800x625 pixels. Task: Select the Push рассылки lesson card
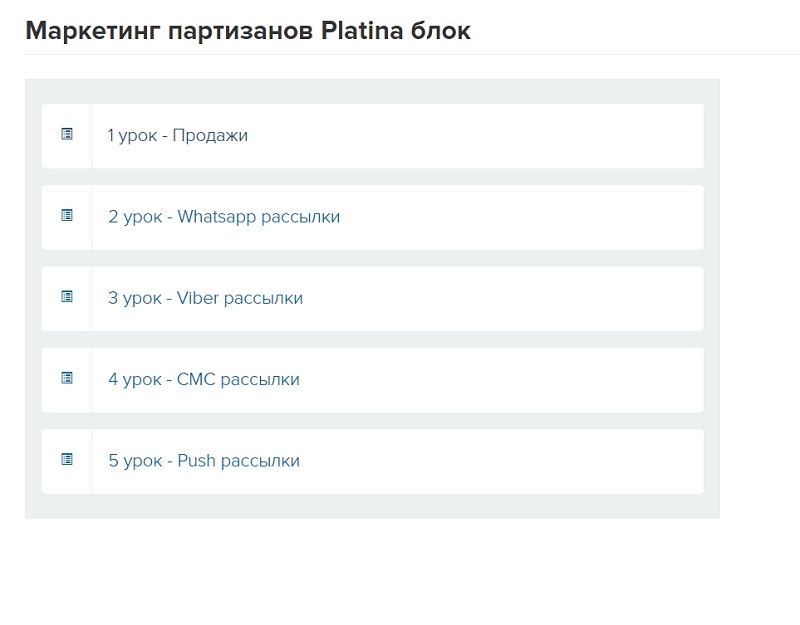[450, 461]
